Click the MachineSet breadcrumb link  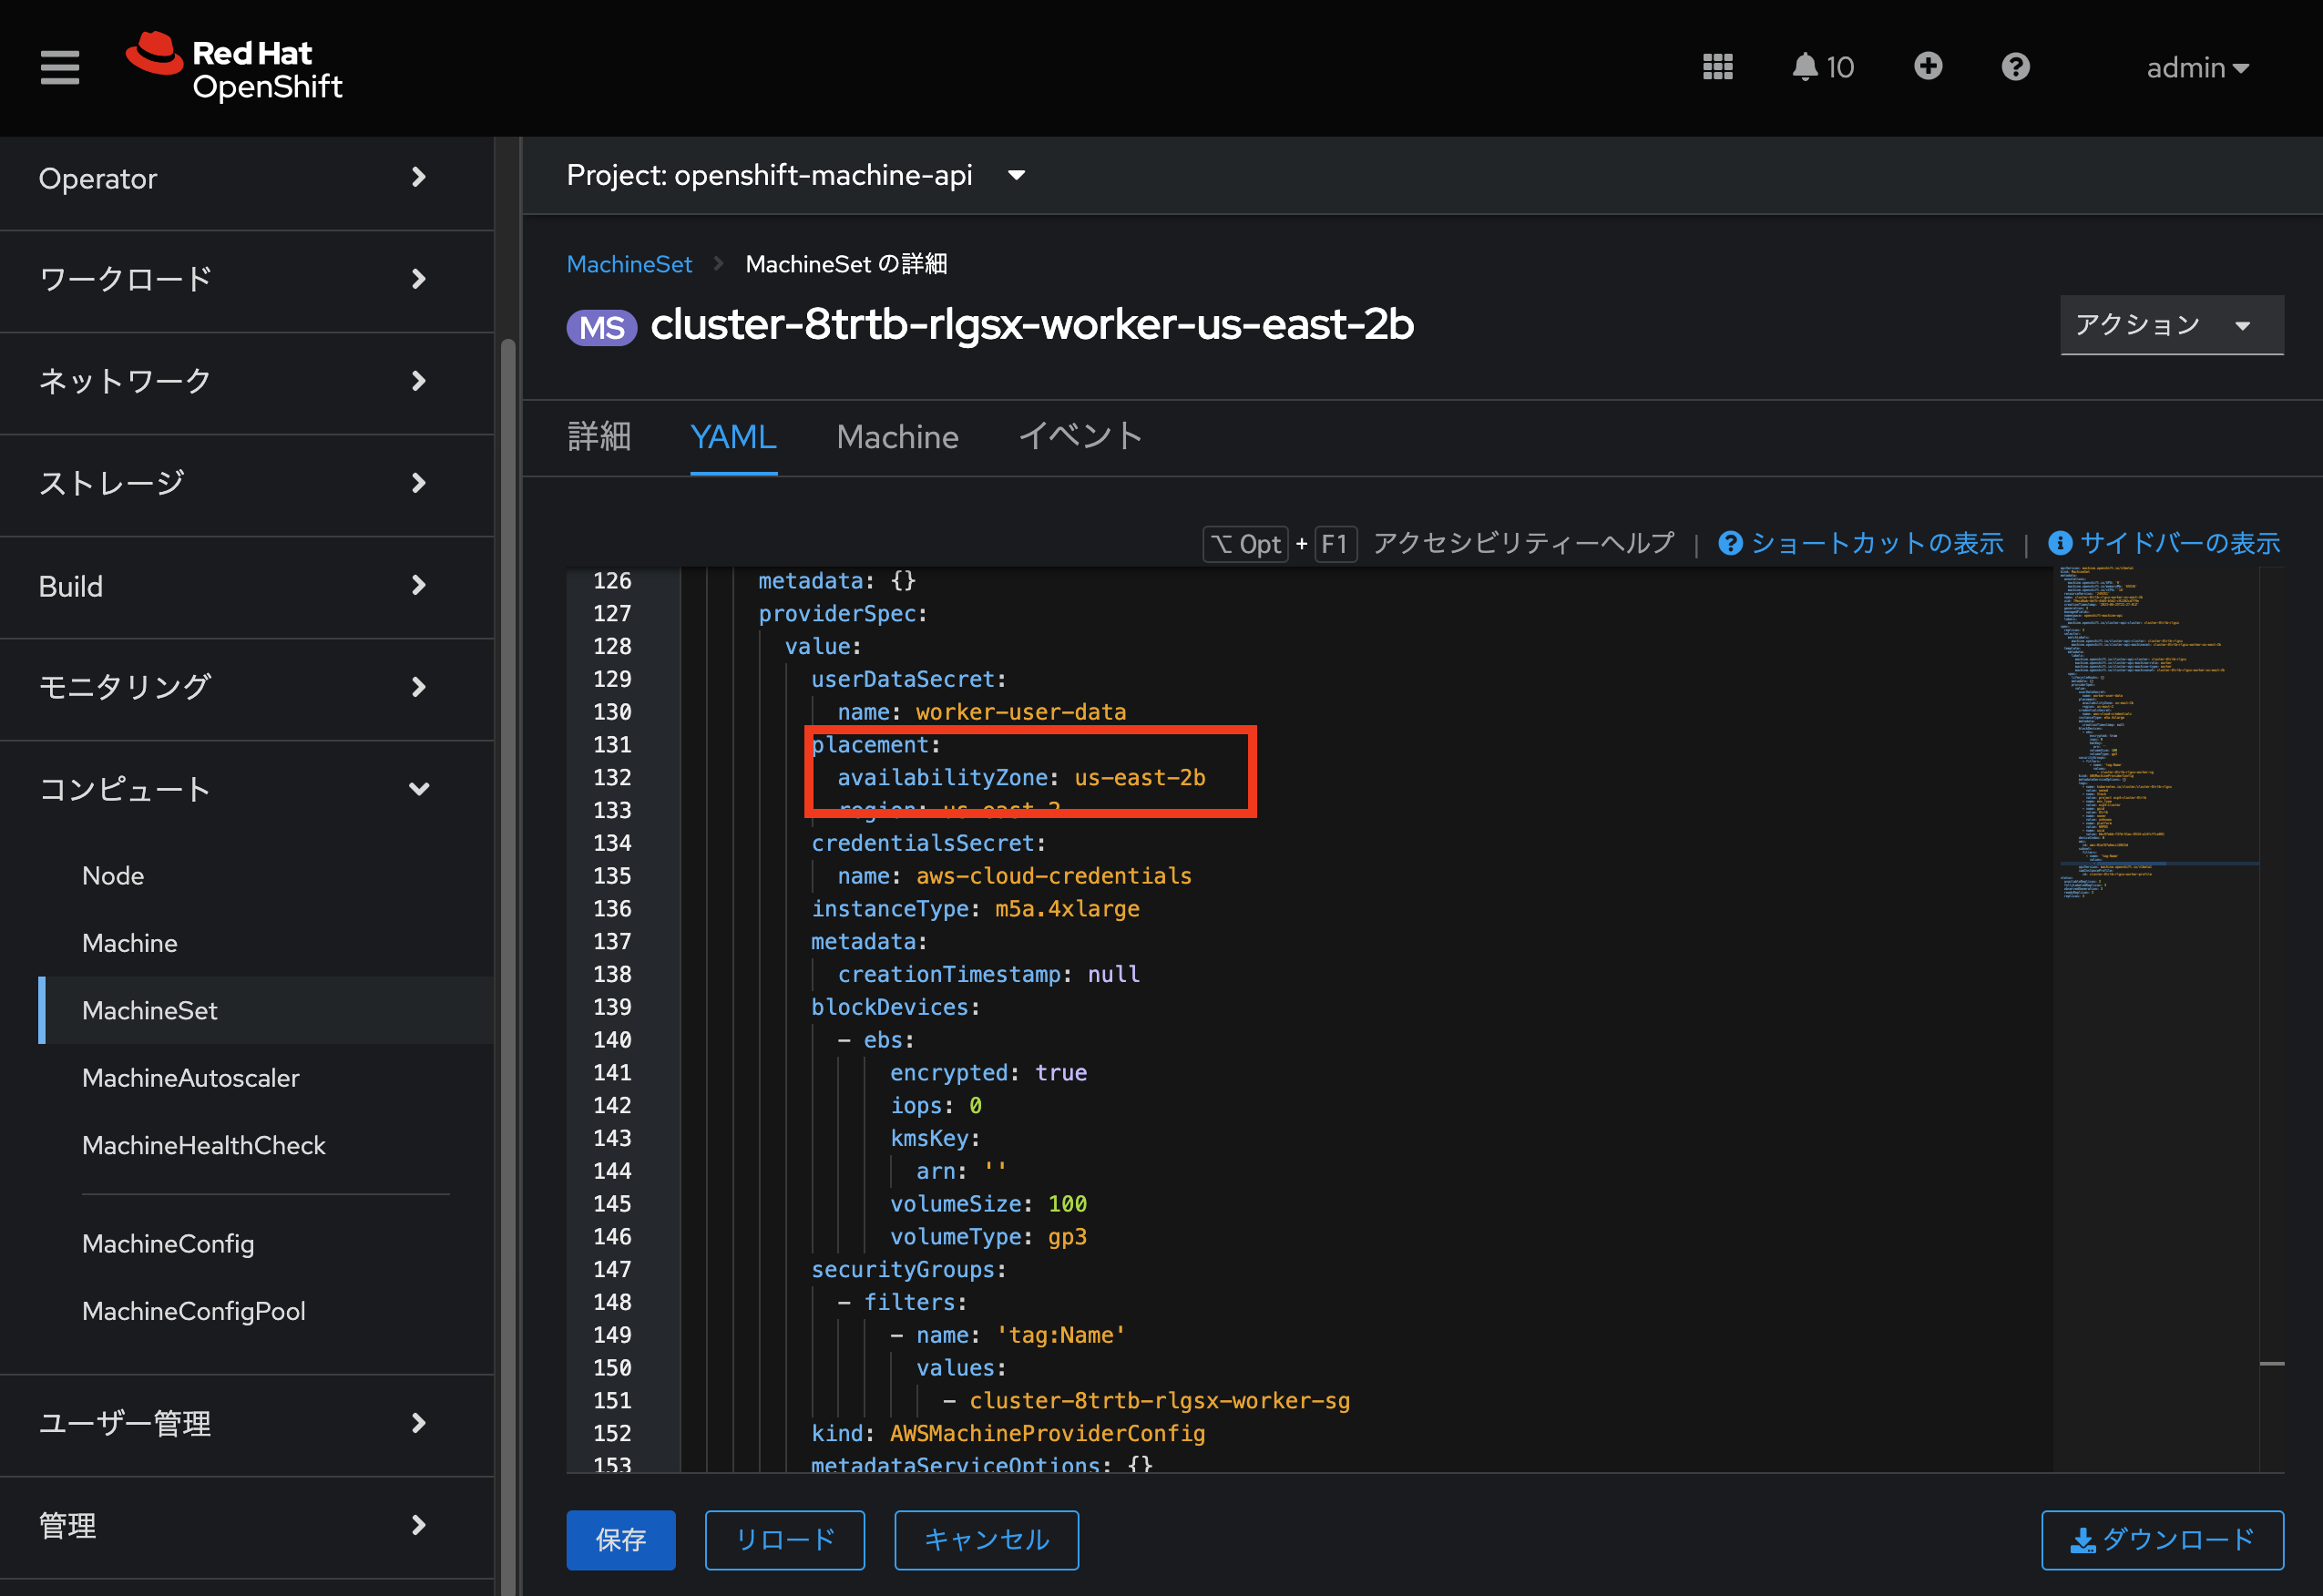tap(629, 264)
